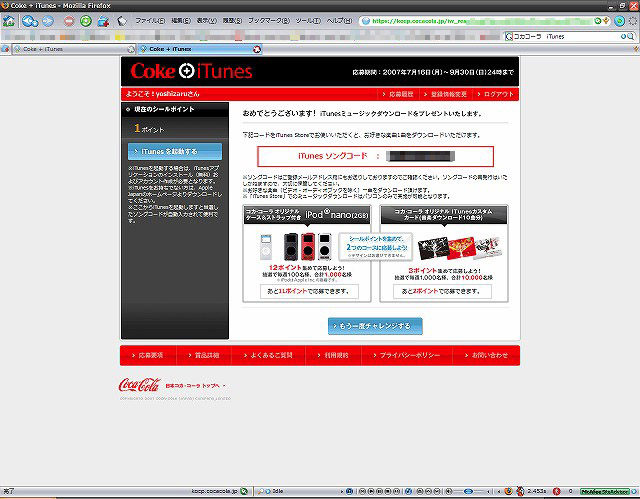Open 応募要項 in the red footer bar
Screen dimensions: 640x499
[148, 355]
